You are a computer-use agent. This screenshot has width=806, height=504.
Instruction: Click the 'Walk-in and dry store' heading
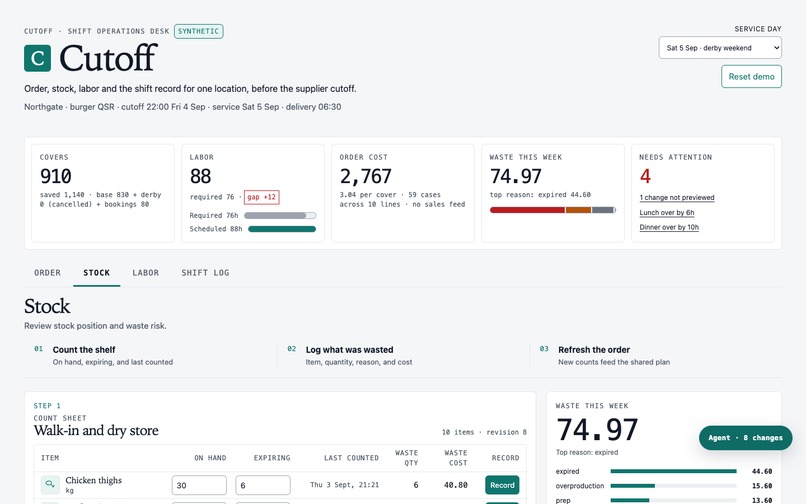tap(96, 430)
